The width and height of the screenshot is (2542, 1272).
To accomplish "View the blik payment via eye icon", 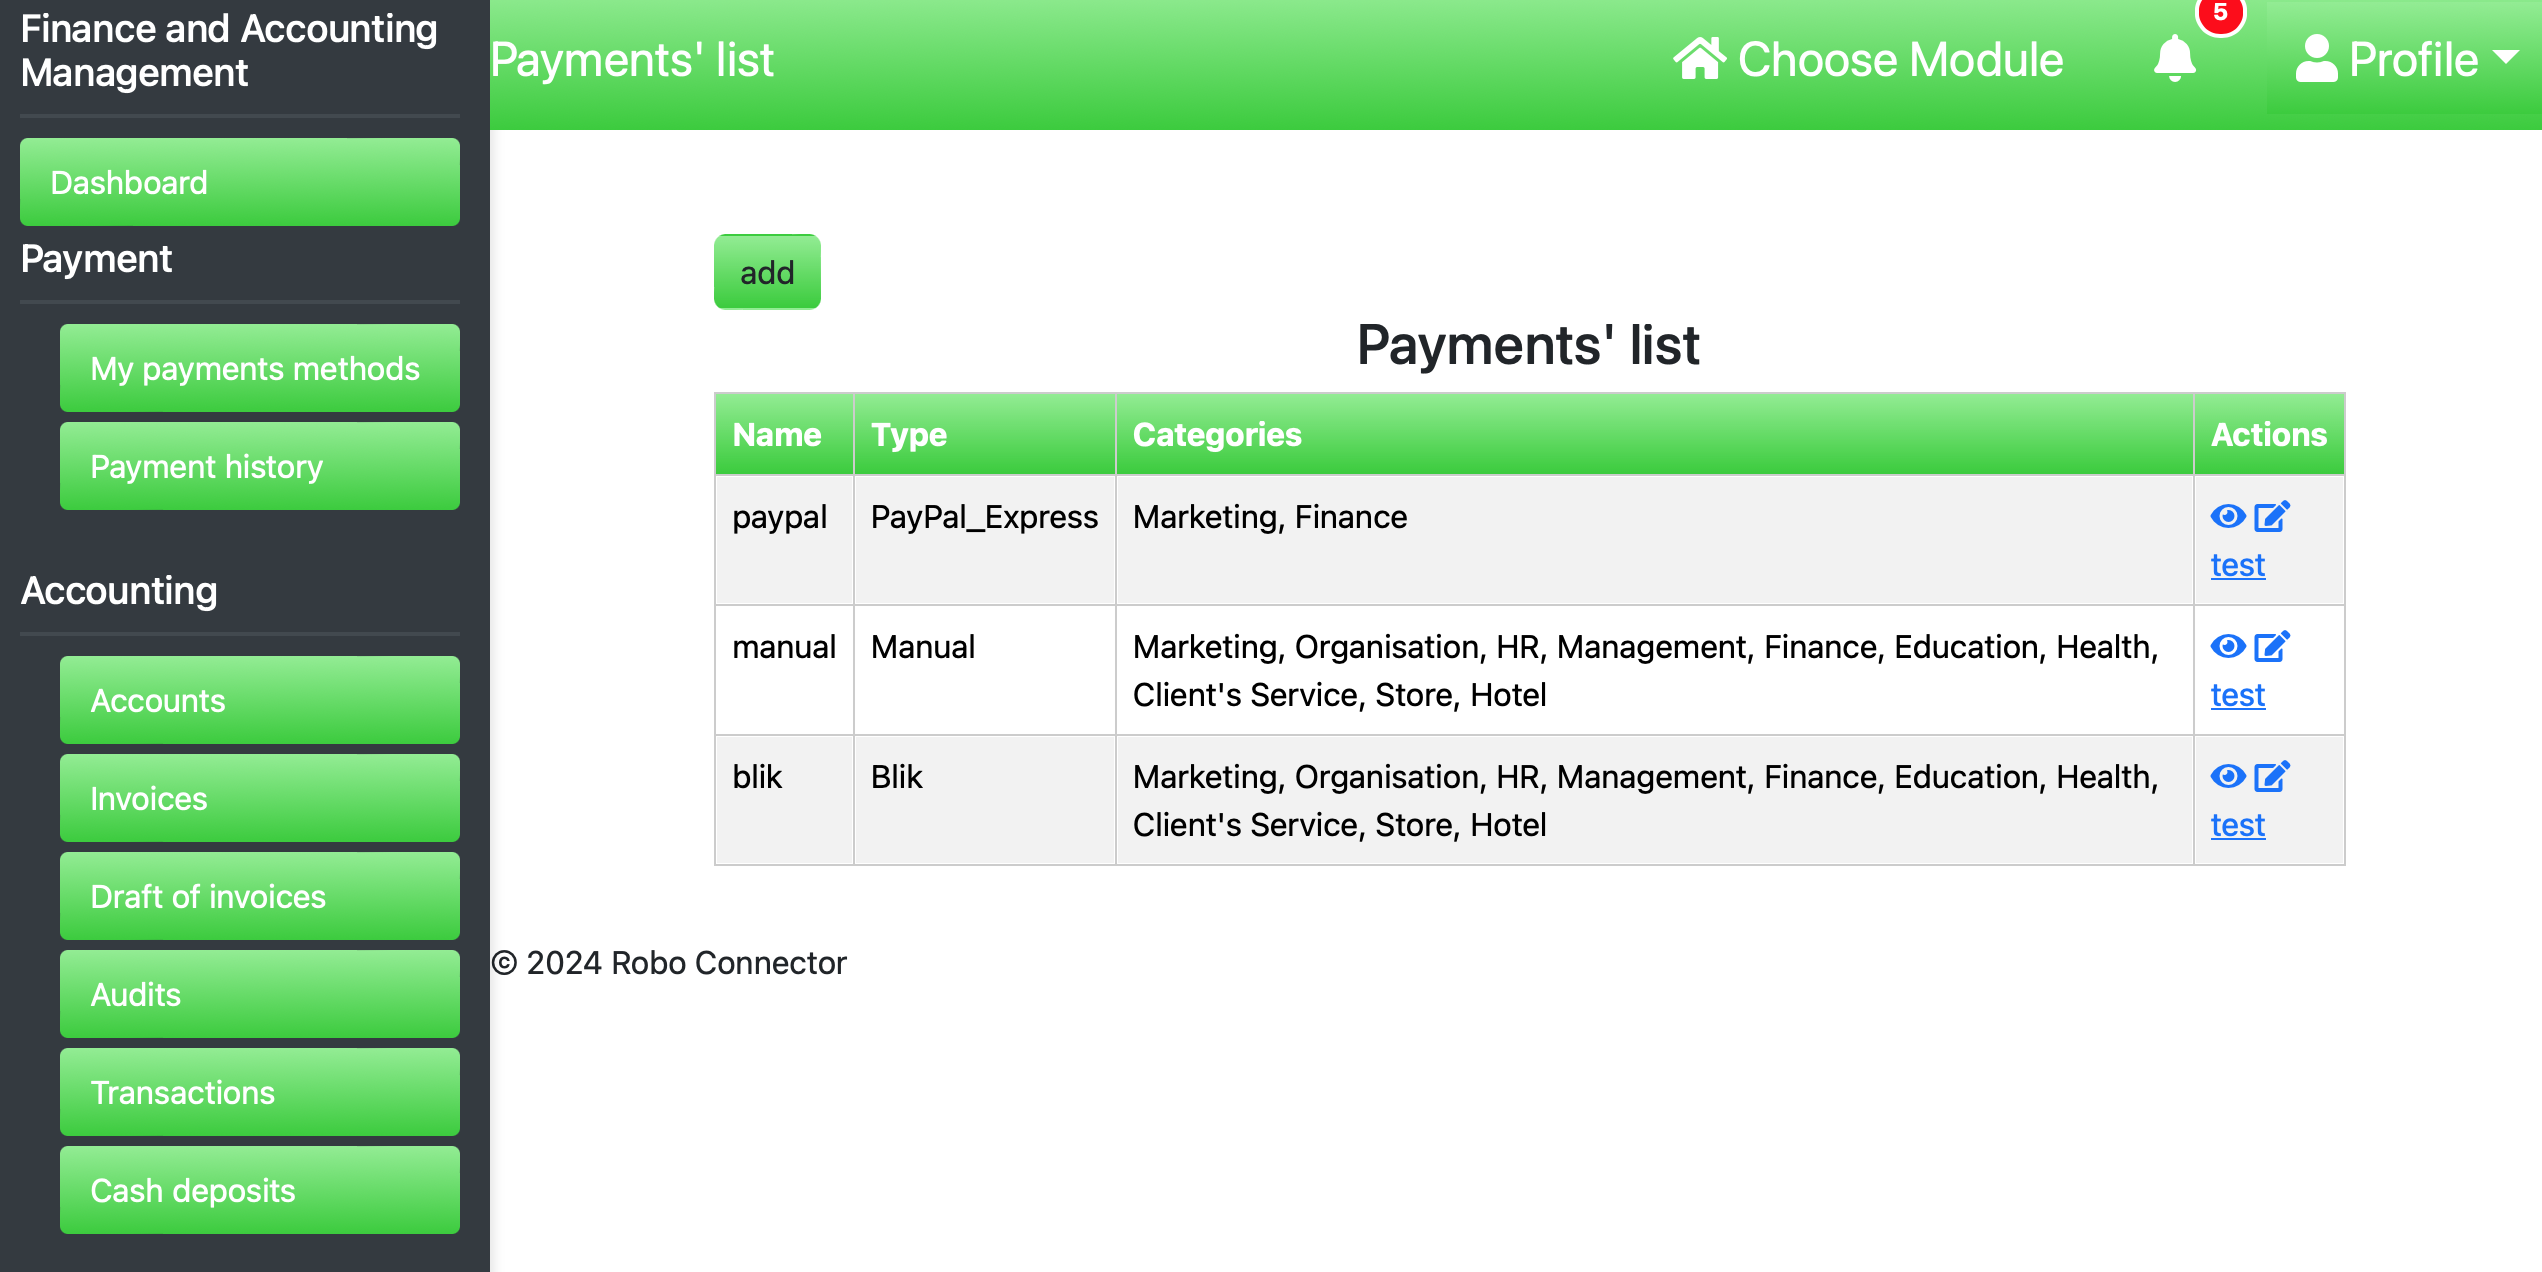I will pyautogui.click(x=2227, y=777).
